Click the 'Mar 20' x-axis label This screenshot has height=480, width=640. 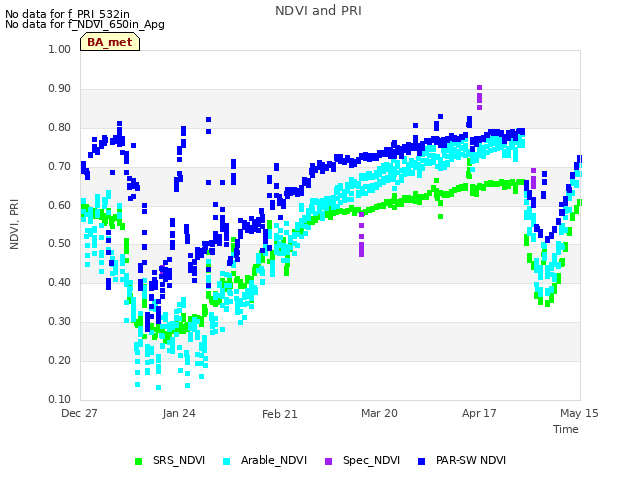(379, 413)
